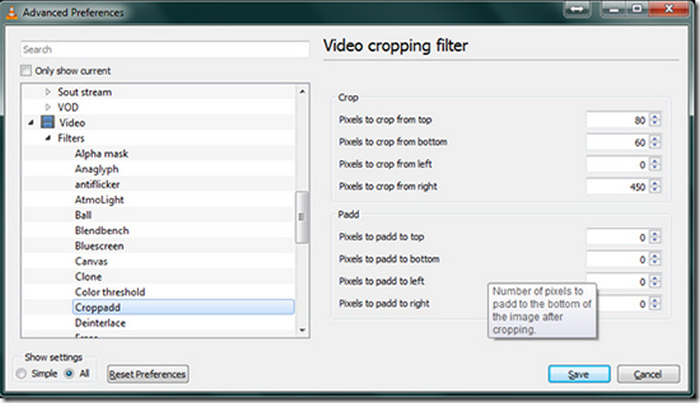Click the padd to top value field
The width and height of the screenshot is (700, 403).
(617, 237)
